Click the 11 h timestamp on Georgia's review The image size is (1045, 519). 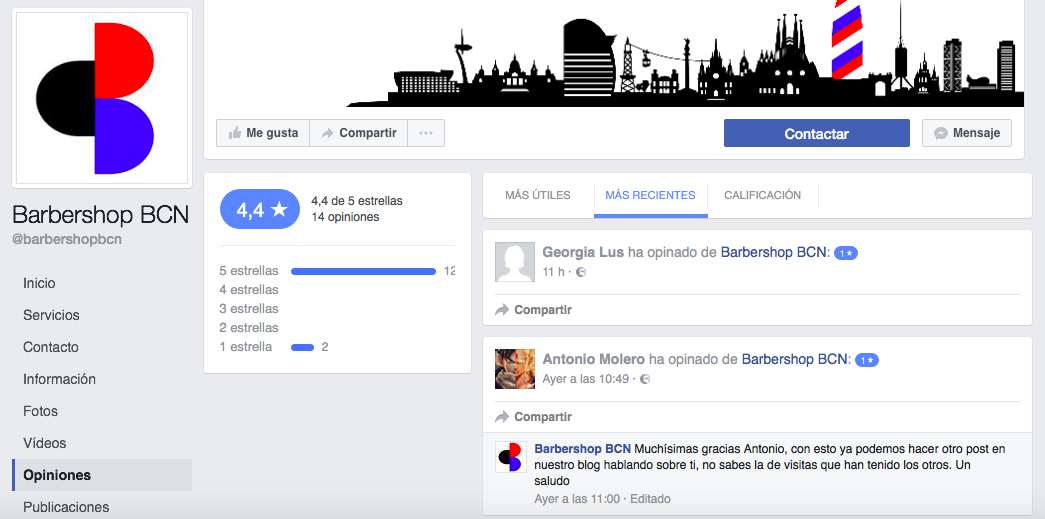point(553,272)
